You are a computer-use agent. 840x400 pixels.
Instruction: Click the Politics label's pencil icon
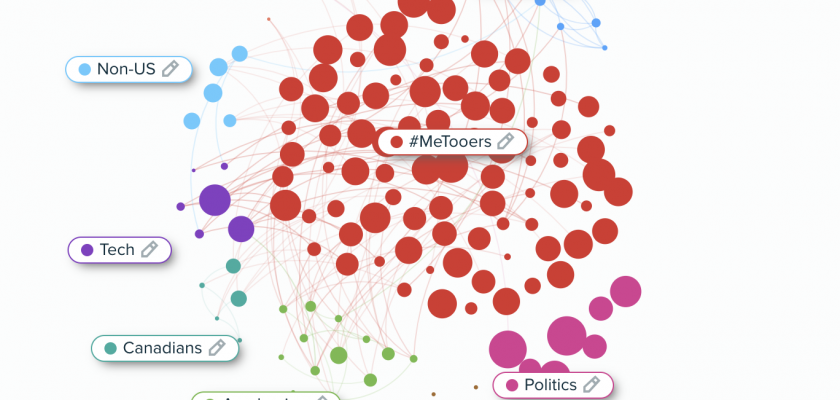(x=591, y=385)
